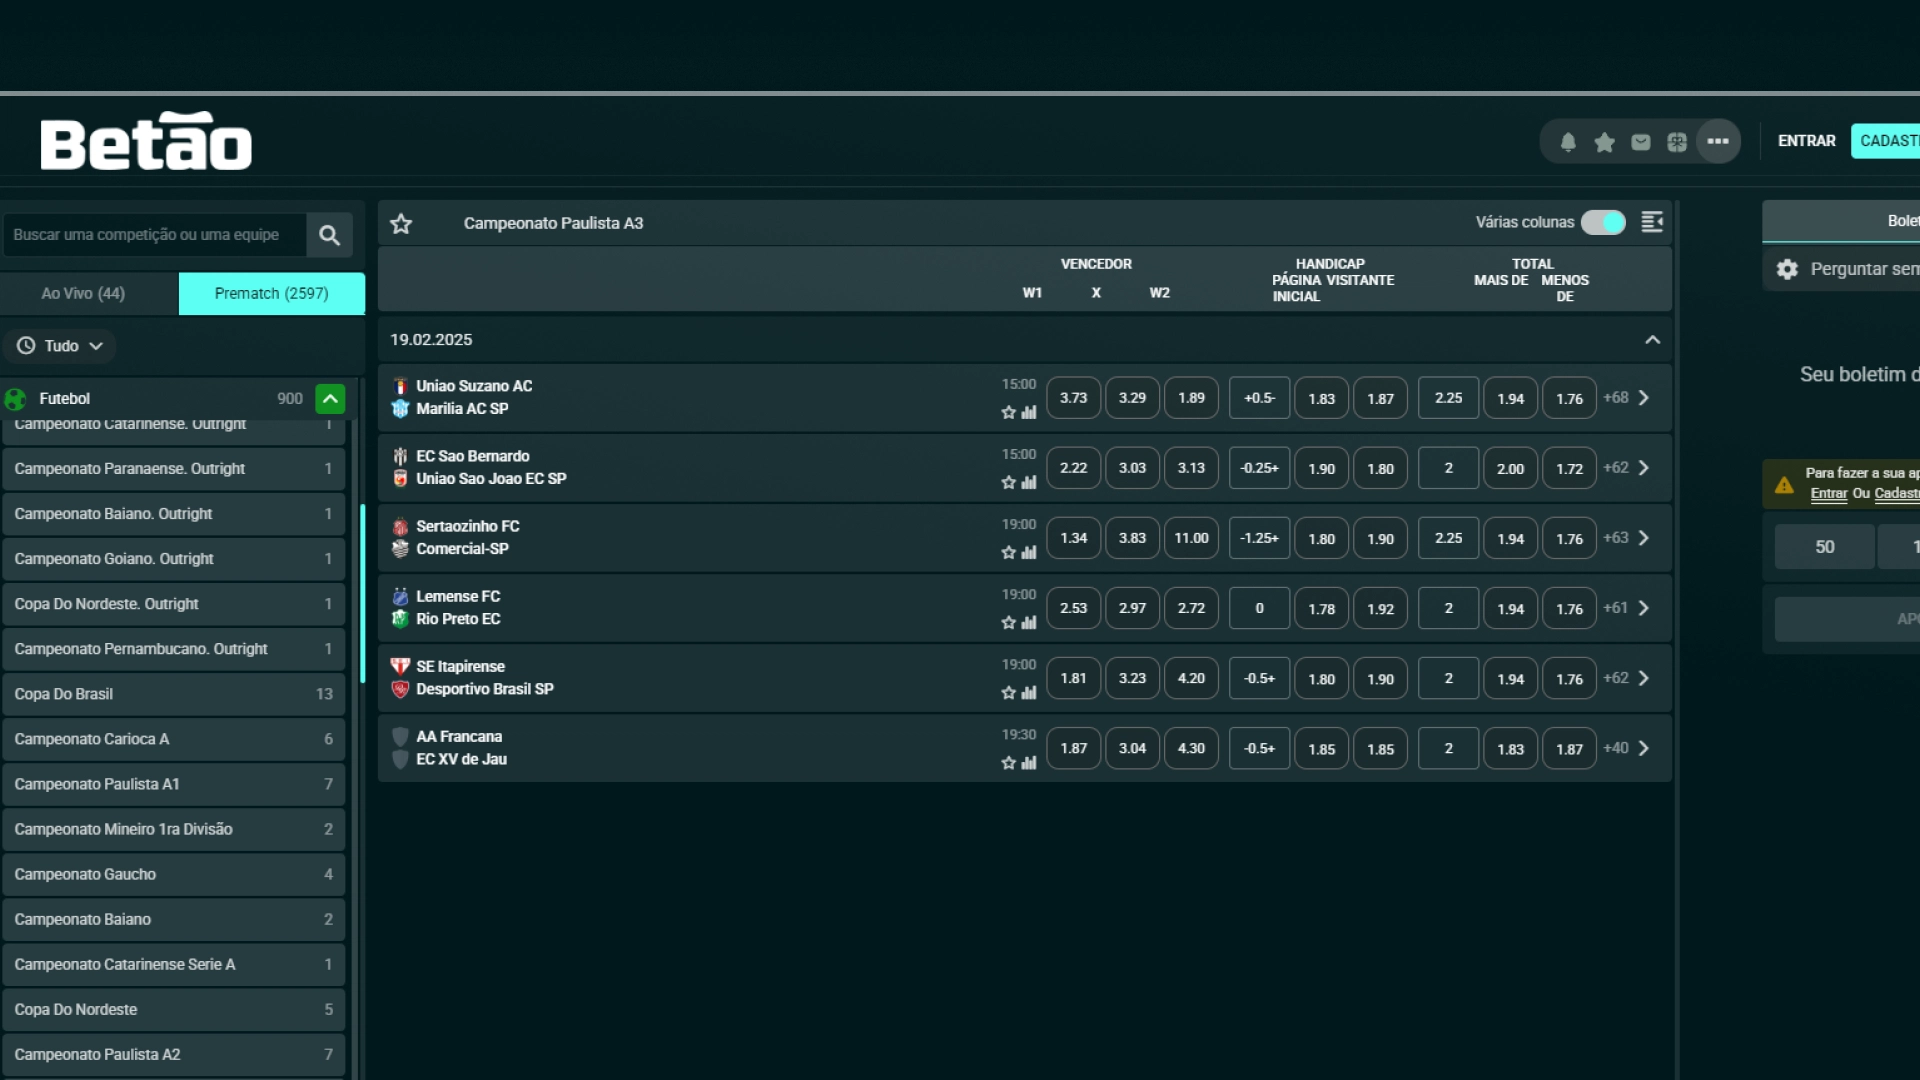Switch to Prematch (2597) tab
The image size is (1920, 1080).
click(272, 293)
